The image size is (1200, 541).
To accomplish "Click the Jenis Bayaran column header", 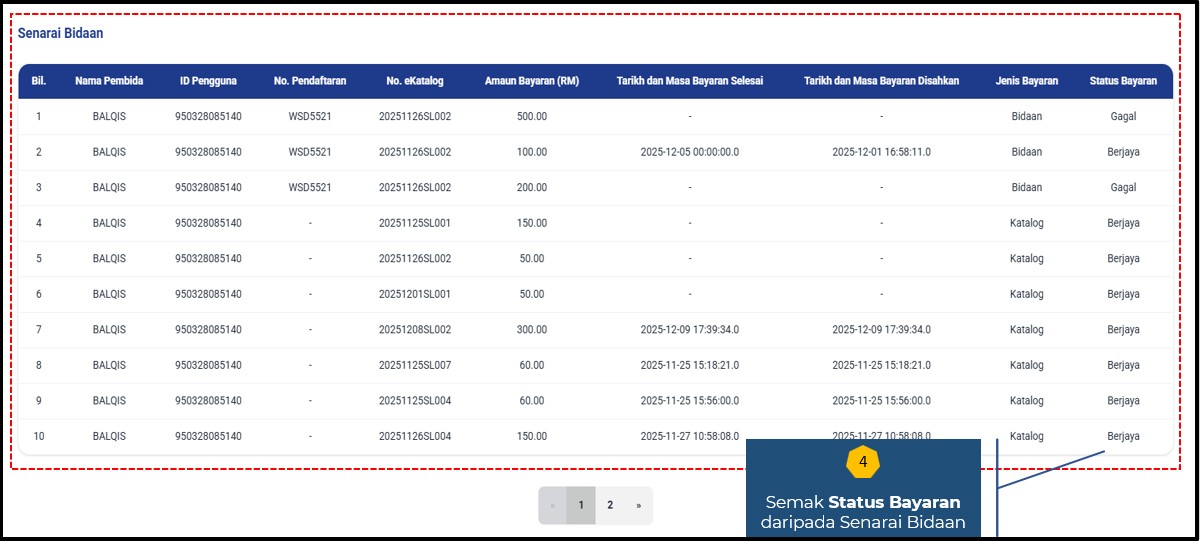I will tap(1026, 81).
